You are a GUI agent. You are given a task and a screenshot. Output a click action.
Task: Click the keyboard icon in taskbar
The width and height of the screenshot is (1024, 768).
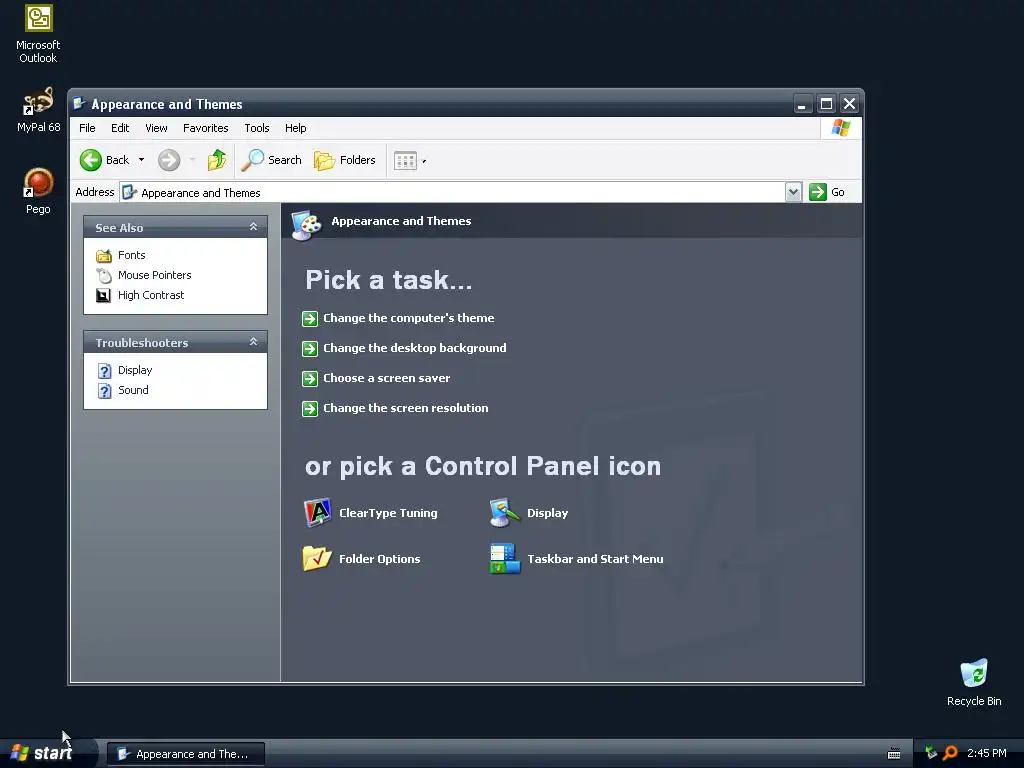tap(894, 754)
